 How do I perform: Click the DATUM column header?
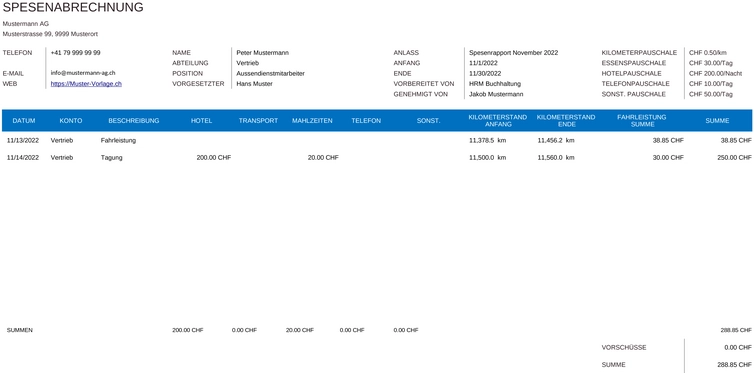(24, 121)
